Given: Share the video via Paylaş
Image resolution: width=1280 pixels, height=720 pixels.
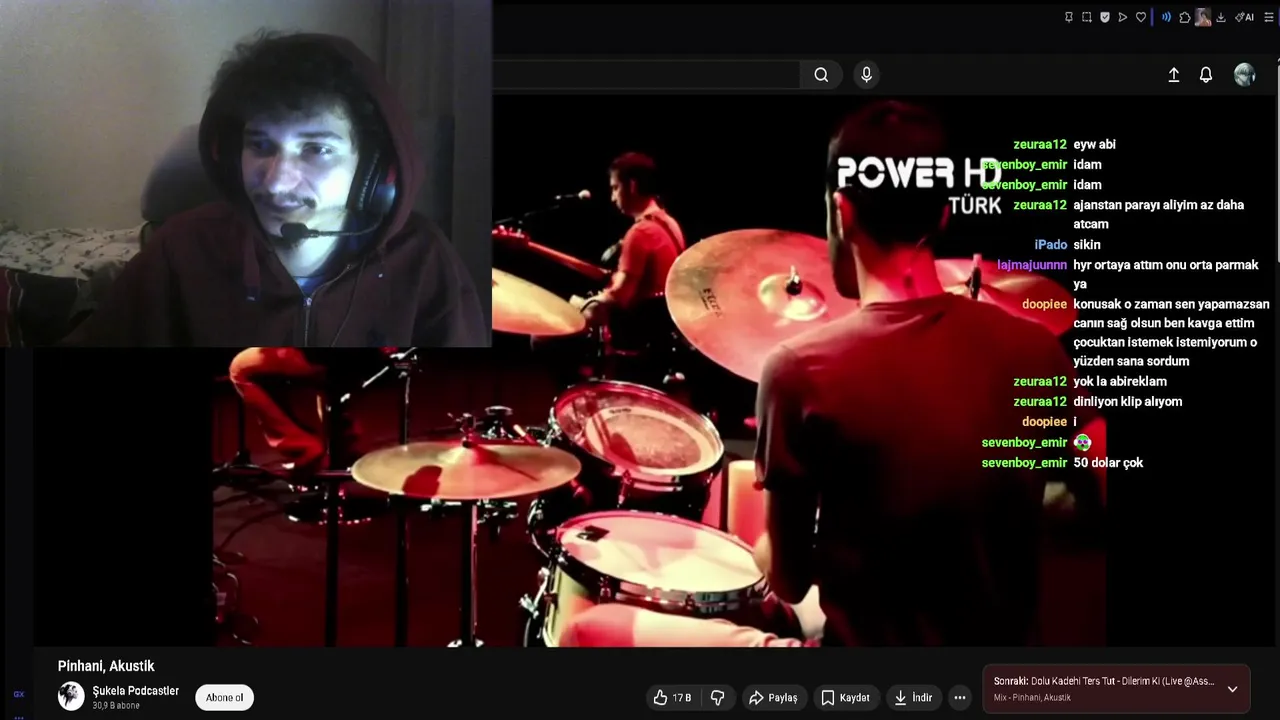Looking at the screenshot, I should coord(773,698).
